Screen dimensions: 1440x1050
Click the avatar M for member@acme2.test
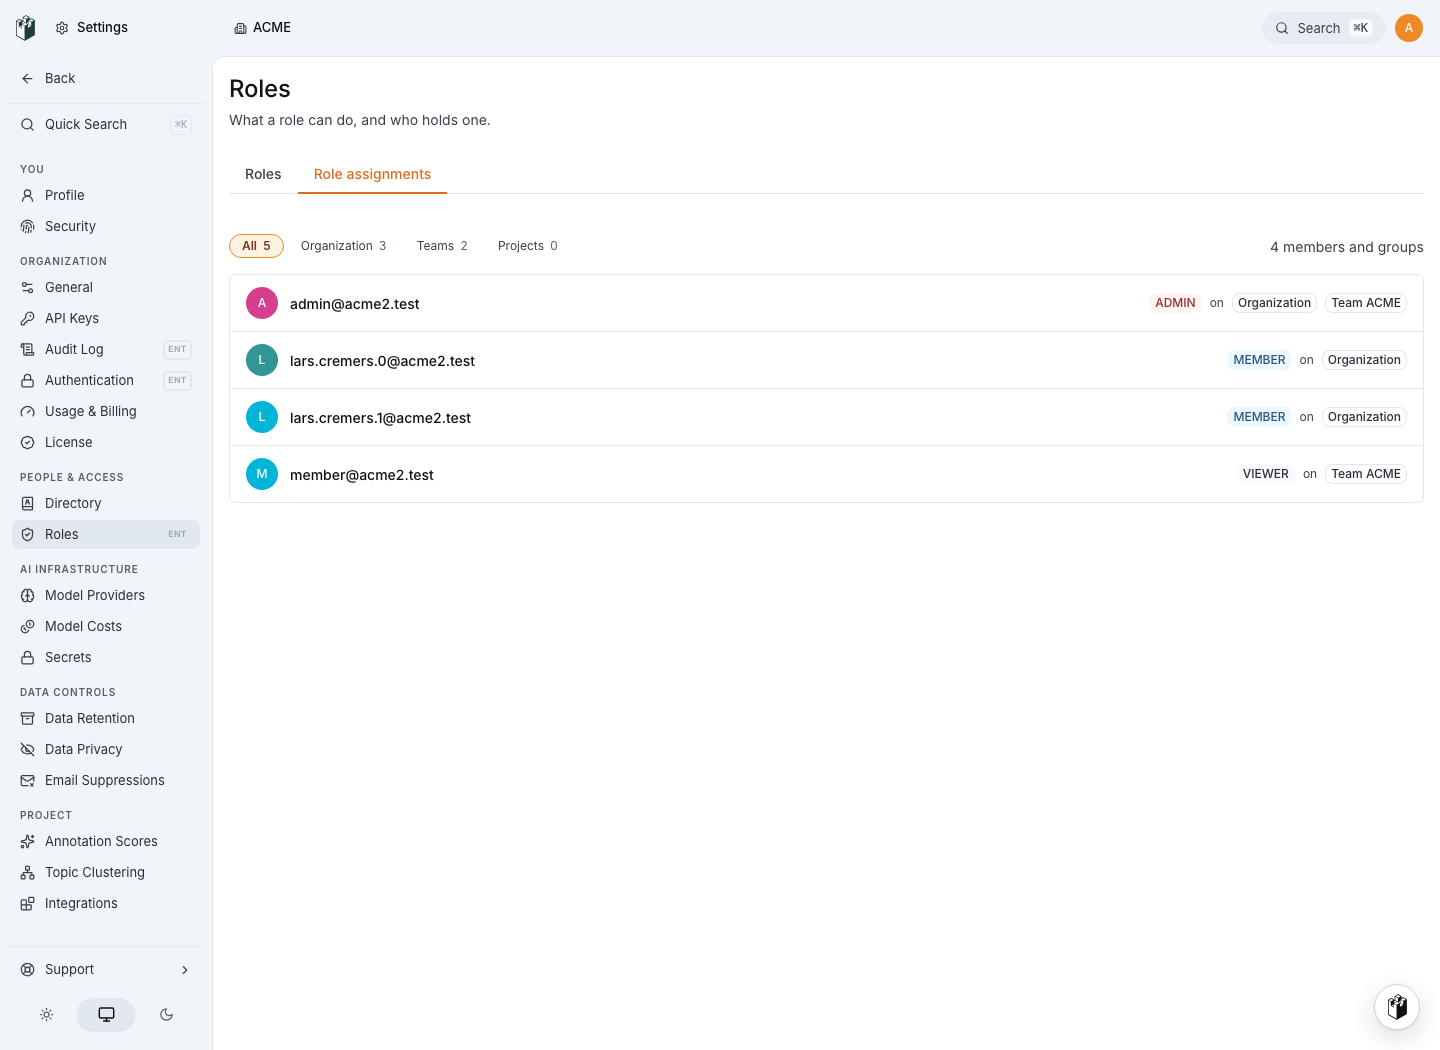pyautogui.click(x=262, y=474)
